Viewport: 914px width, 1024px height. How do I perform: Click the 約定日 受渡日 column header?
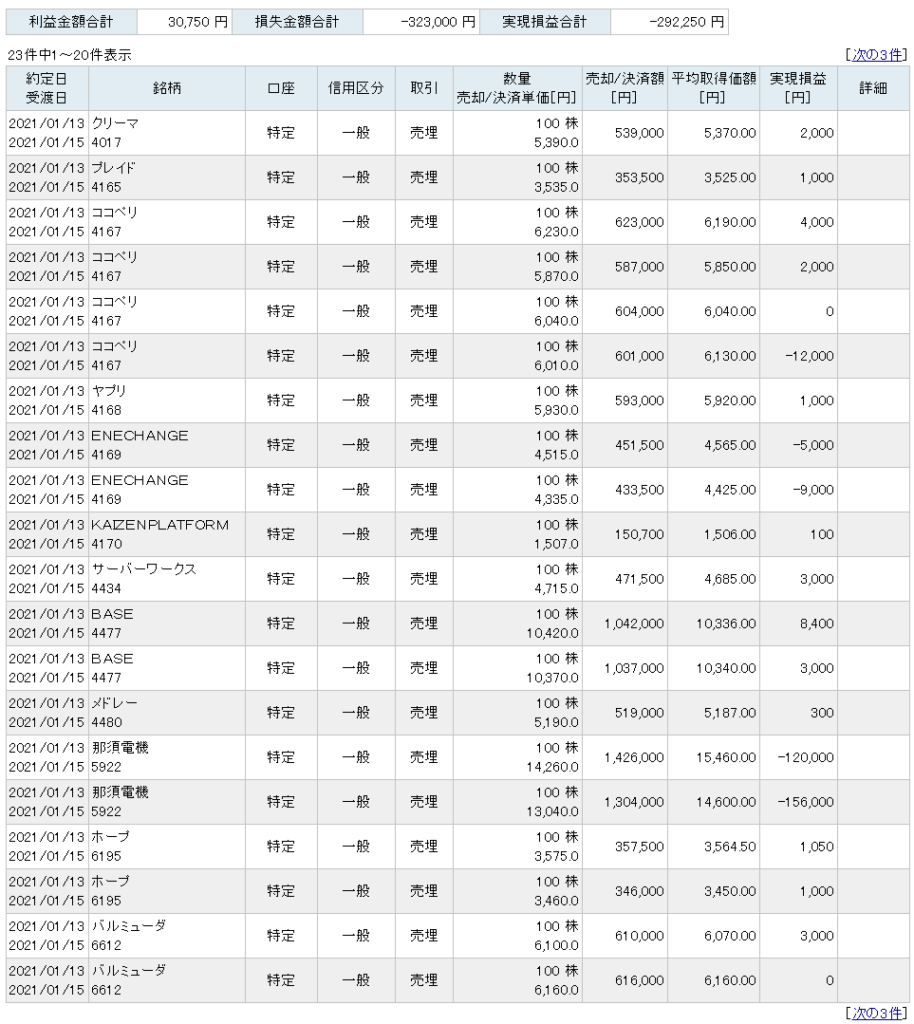47,88
